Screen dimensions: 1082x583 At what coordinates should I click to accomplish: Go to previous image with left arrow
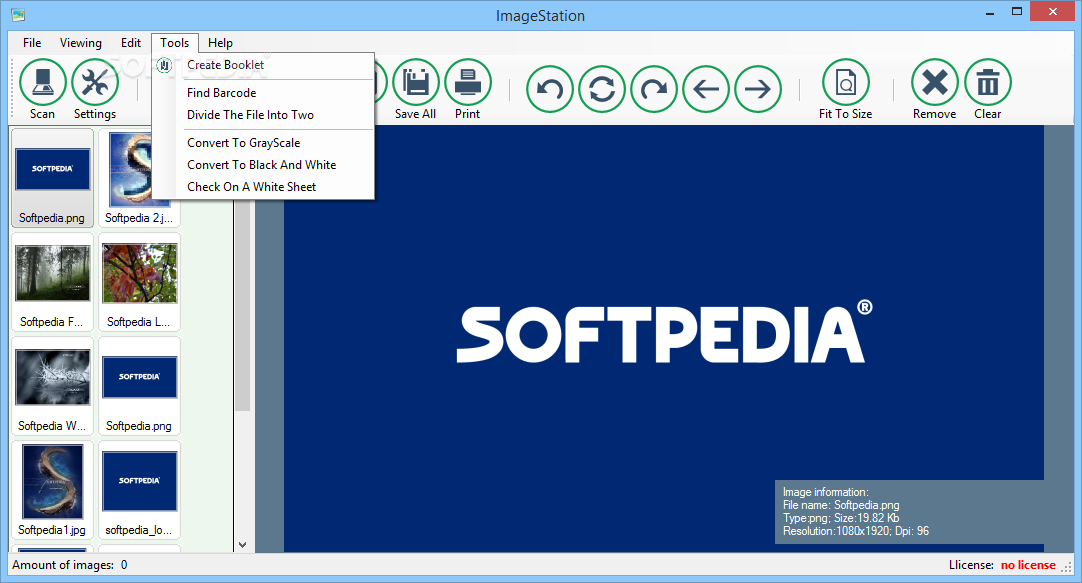[x=706, y=89]
